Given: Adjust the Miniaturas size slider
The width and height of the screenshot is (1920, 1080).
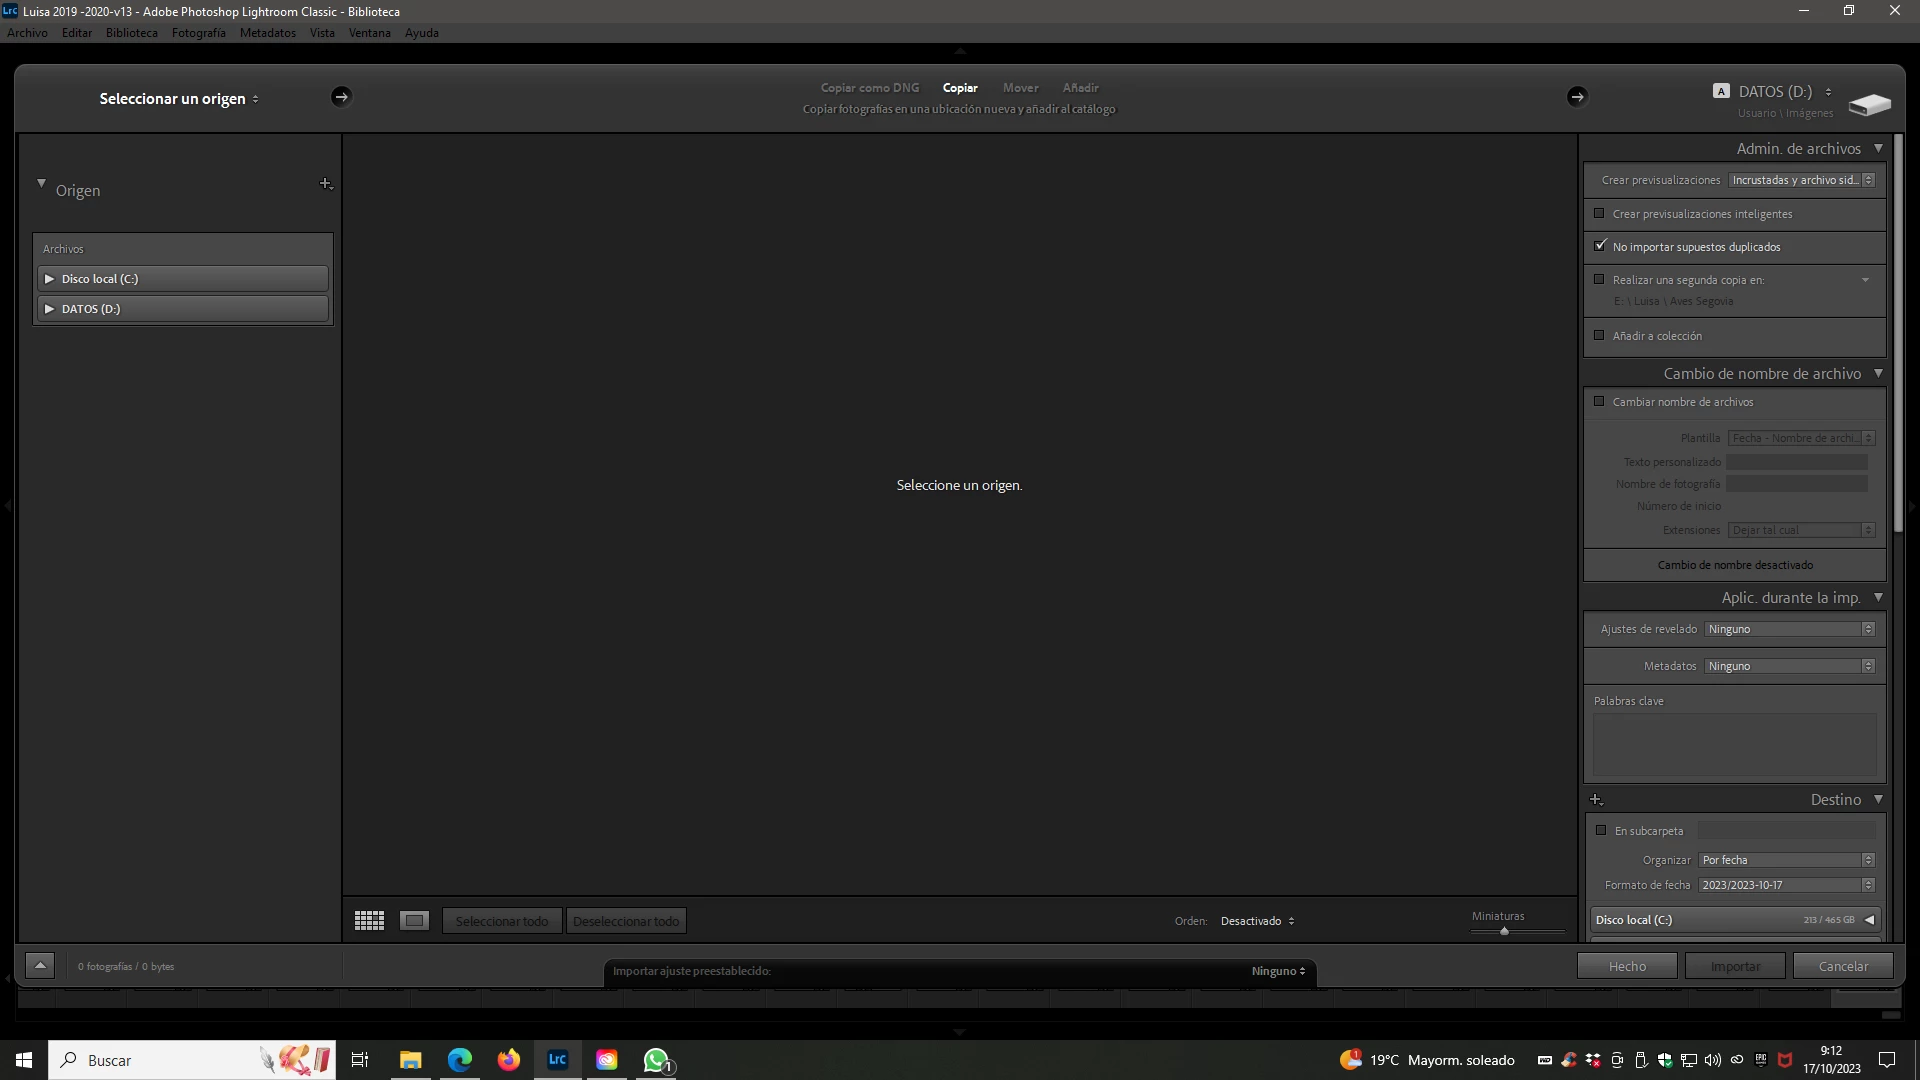Looking at the screenshot, I should coord(1504,931).
